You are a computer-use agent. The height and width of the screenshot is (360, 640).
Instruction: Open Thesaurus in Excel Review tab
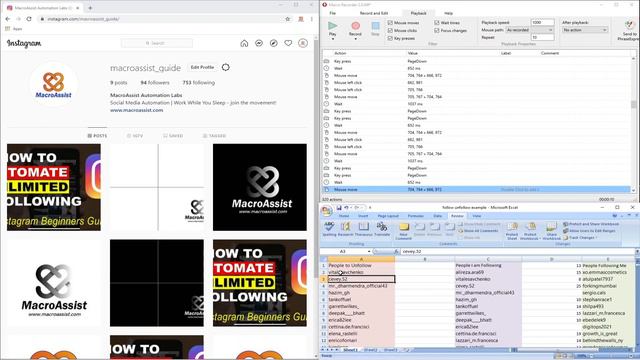363,229
